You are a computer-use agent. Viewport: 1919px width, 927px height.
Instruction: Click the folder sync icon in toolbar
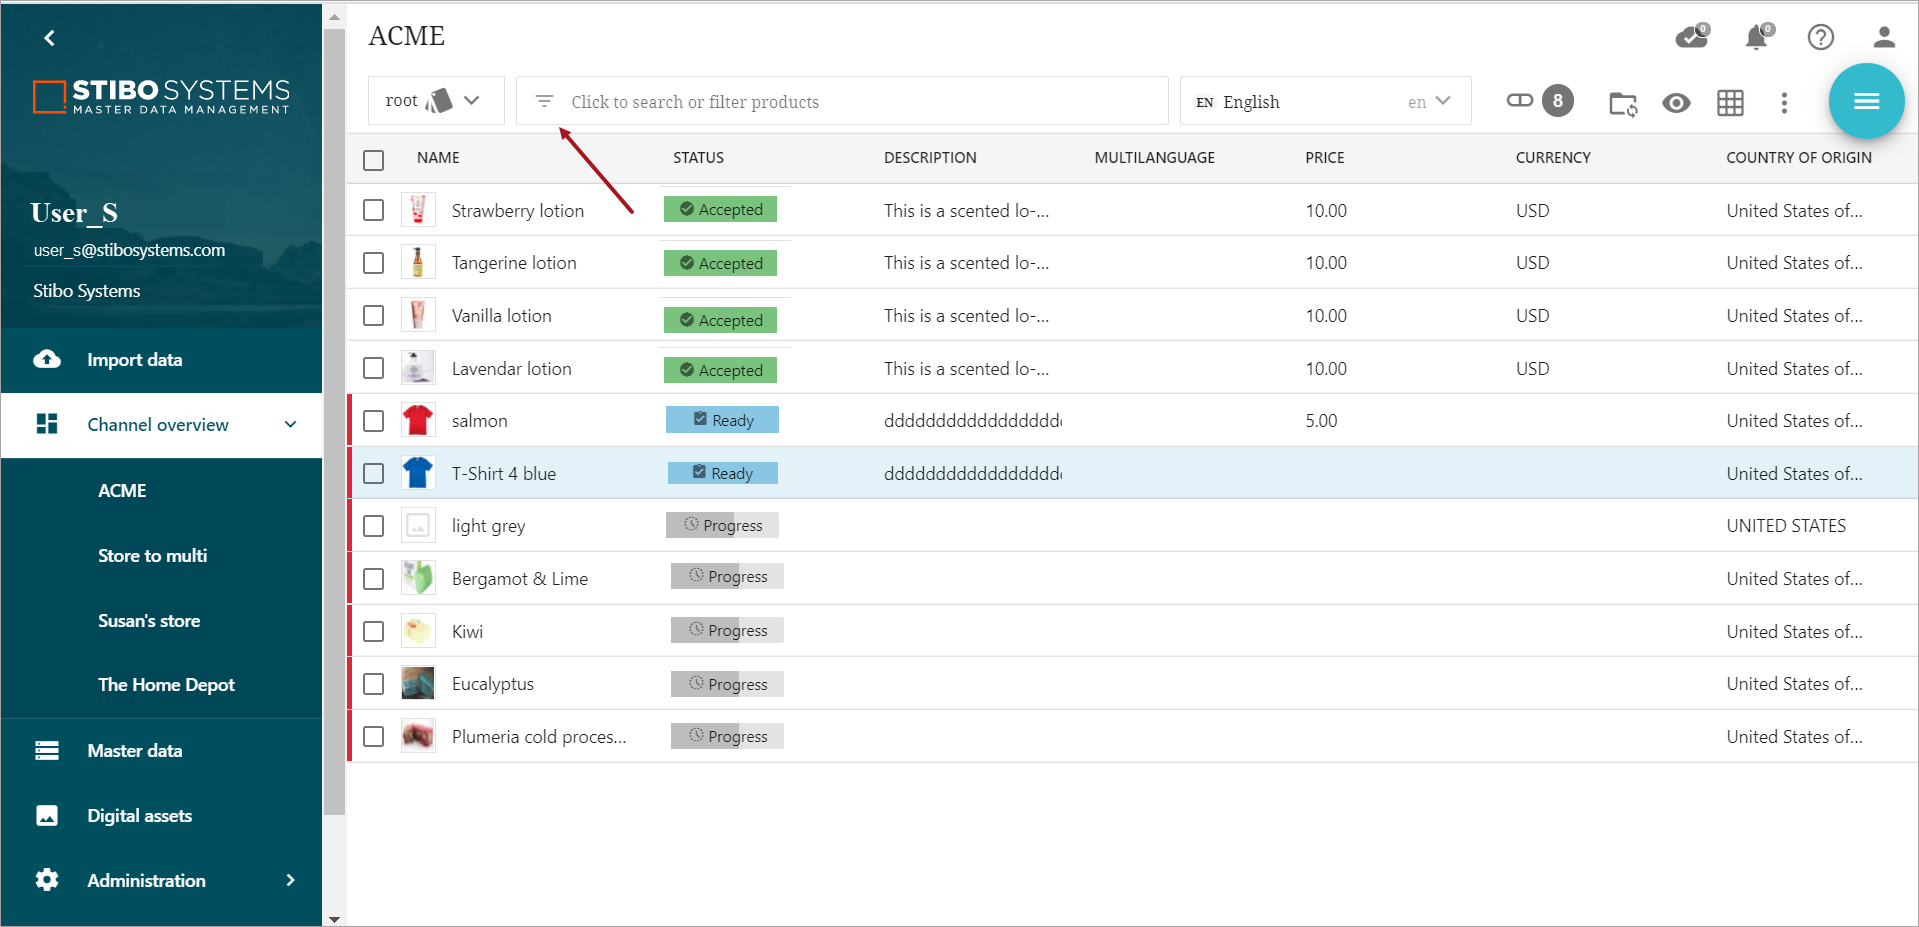1622,103
